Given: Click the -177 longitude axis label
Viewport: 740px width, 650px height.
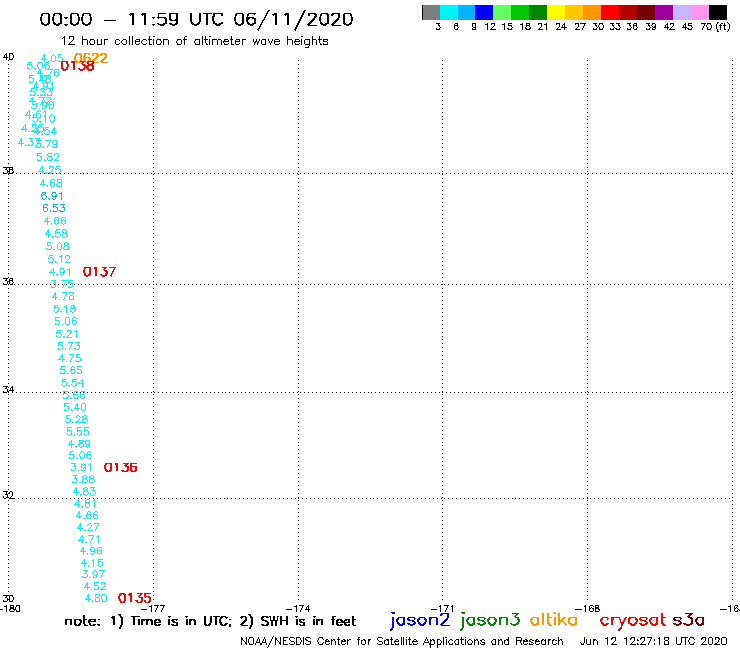Looking at the screenshot, I should tap(153, 609).
